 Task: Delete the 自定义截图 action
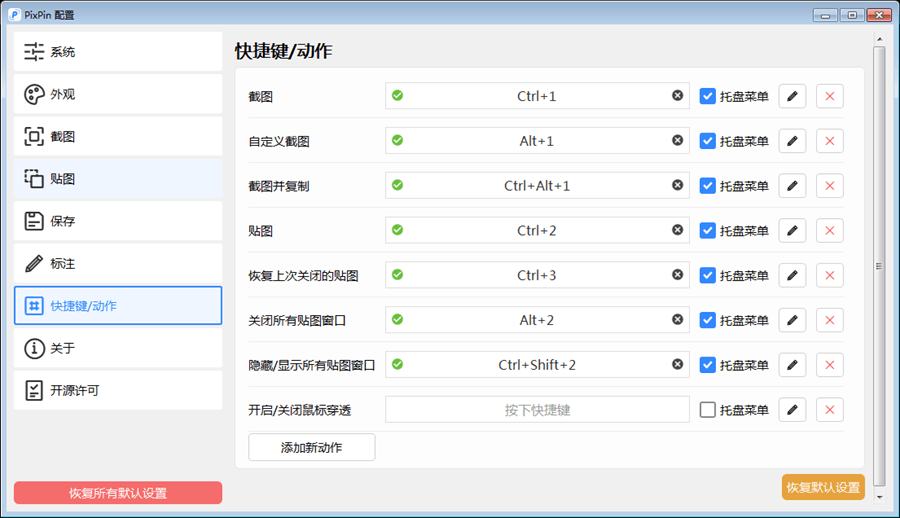(x=829, y=141)
